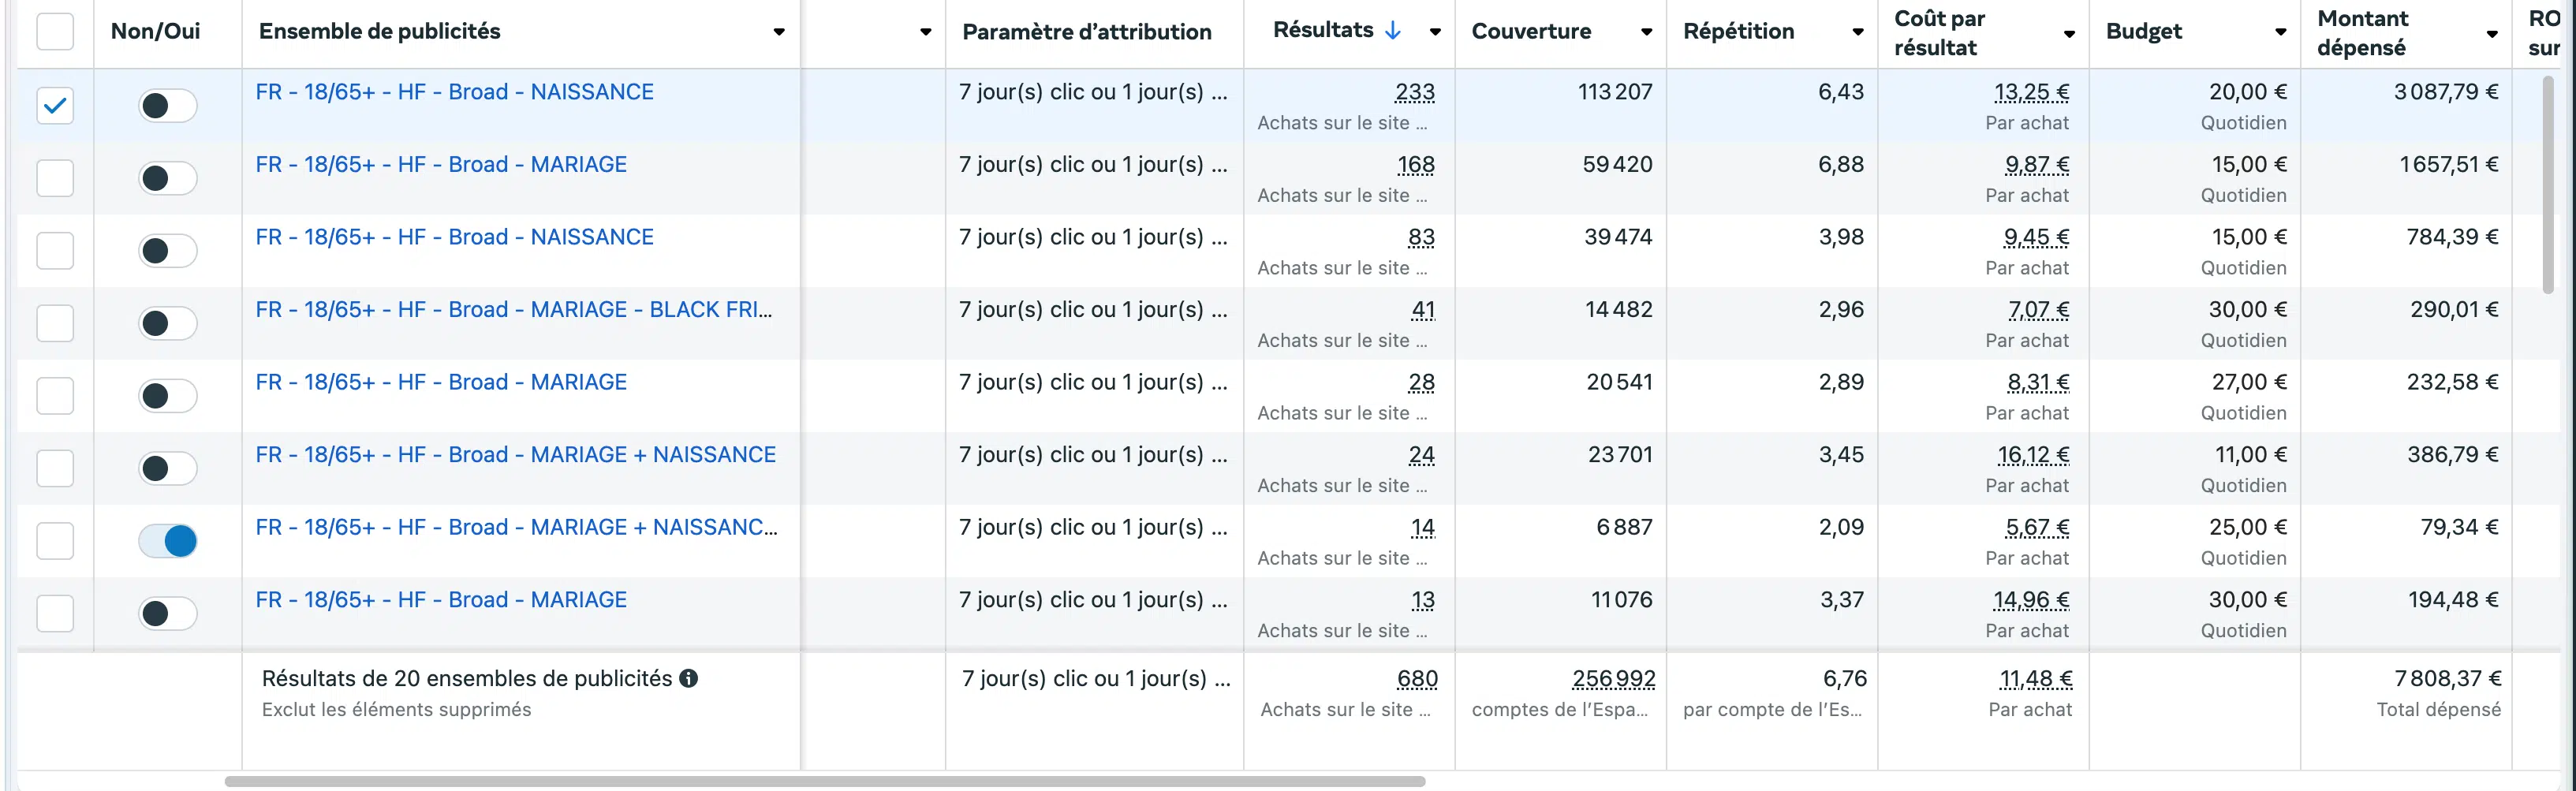
Task: Open the MARIAGE + NAISSANCE ad set link
Action: tap(515, 455)
